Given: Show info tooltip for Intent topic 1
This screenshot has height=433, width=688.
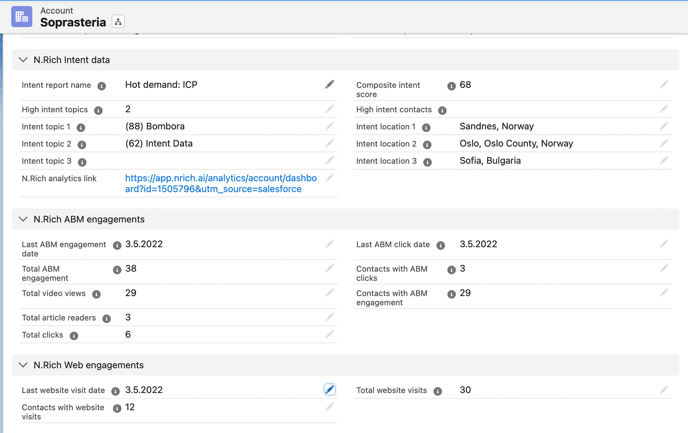Looking at the screenshot, I should click(x=81, y=128).
